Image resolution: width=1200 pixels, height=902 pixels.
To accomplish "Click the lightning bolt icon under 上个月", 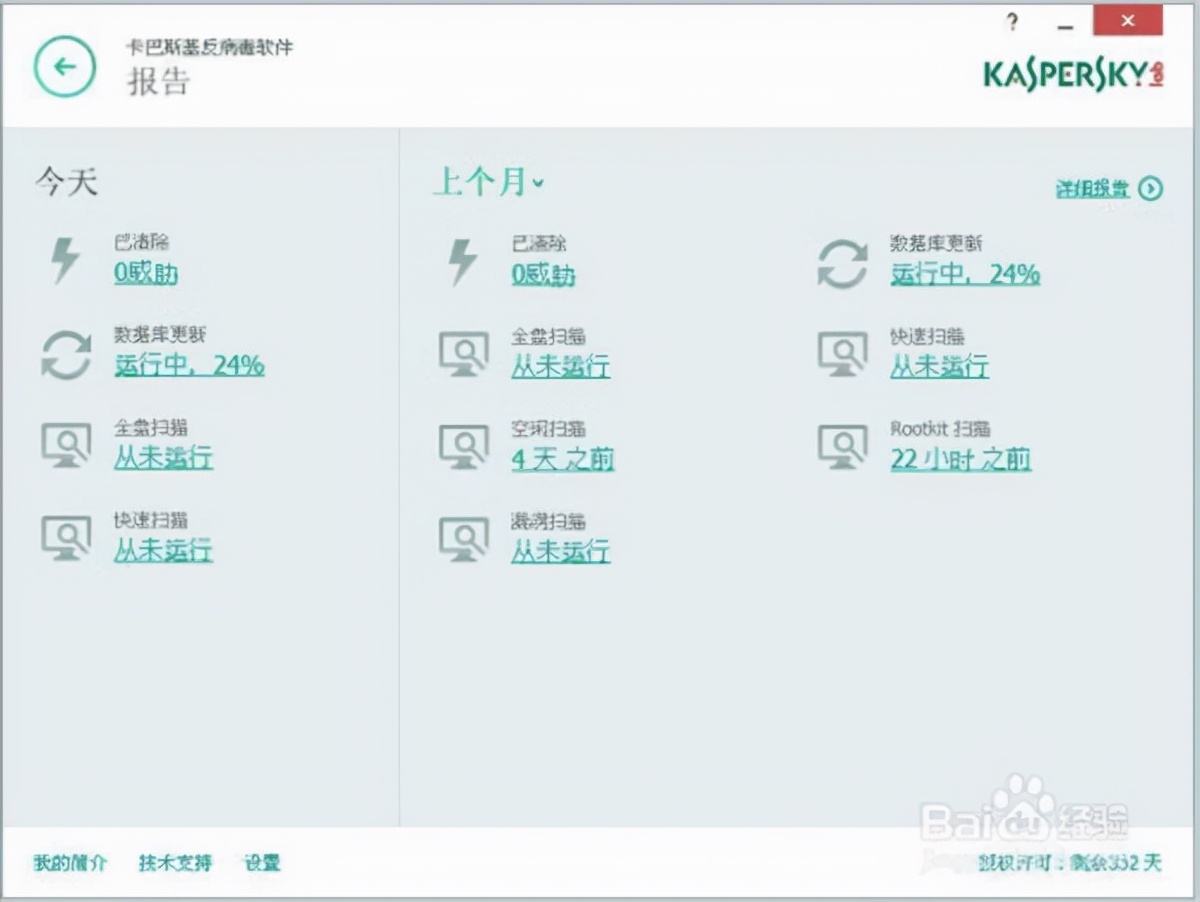I will (463, 261).
